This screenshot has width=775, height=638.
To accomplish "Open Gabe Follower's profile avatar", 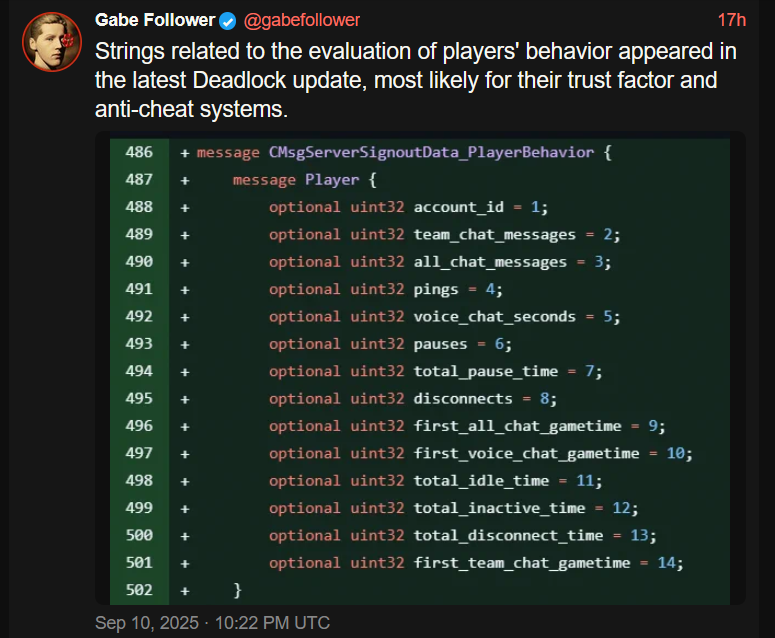I will coord(51,42).
